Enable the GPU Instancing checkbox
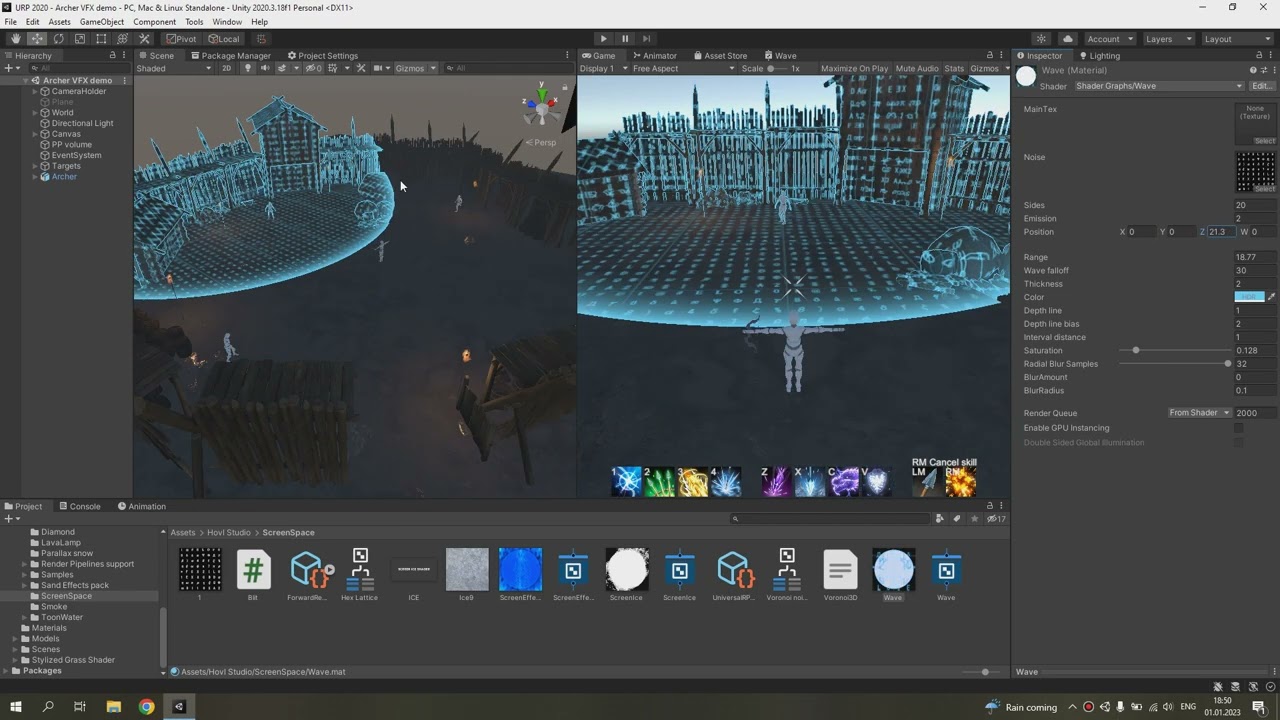 (1238, 428)
